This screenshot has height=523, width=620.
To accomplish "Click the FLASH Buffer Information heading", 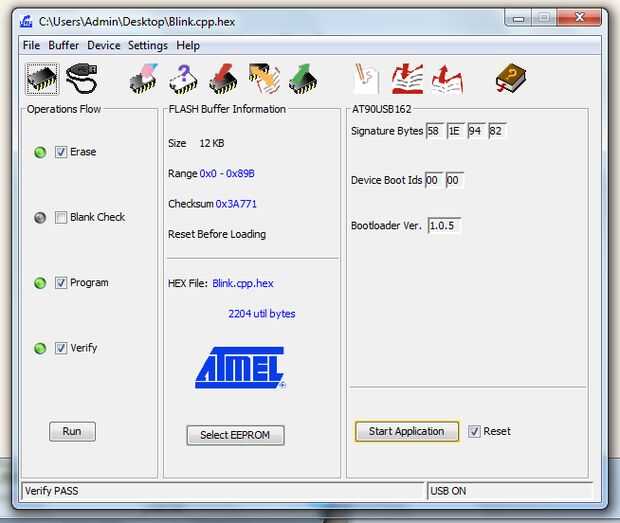I will pos(227,109).
